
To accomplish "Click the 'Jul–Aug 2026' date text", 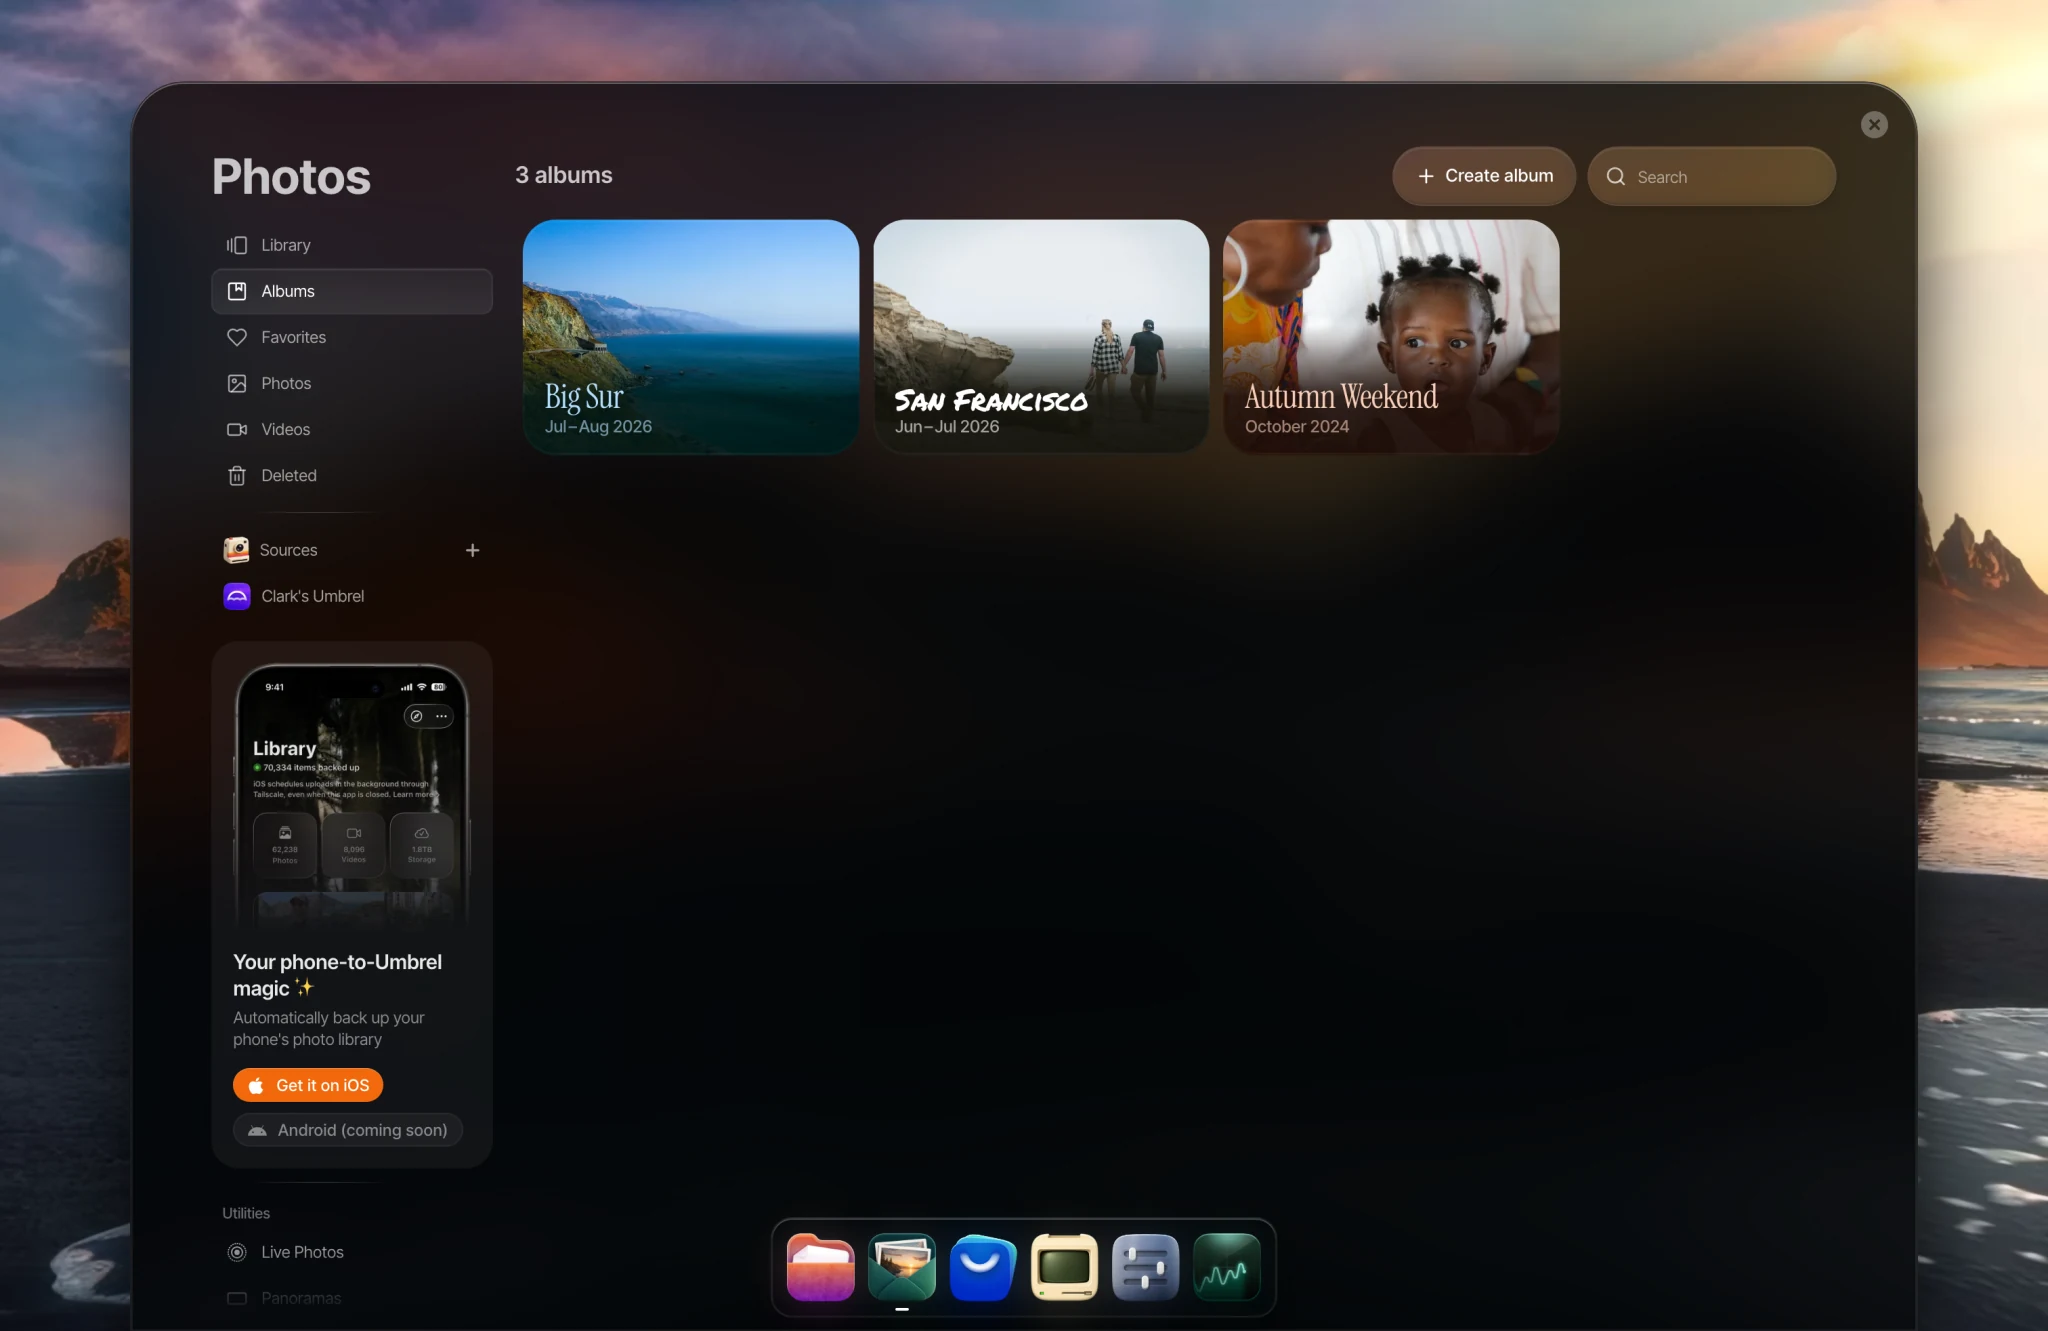I will click(x=598, y=426).
